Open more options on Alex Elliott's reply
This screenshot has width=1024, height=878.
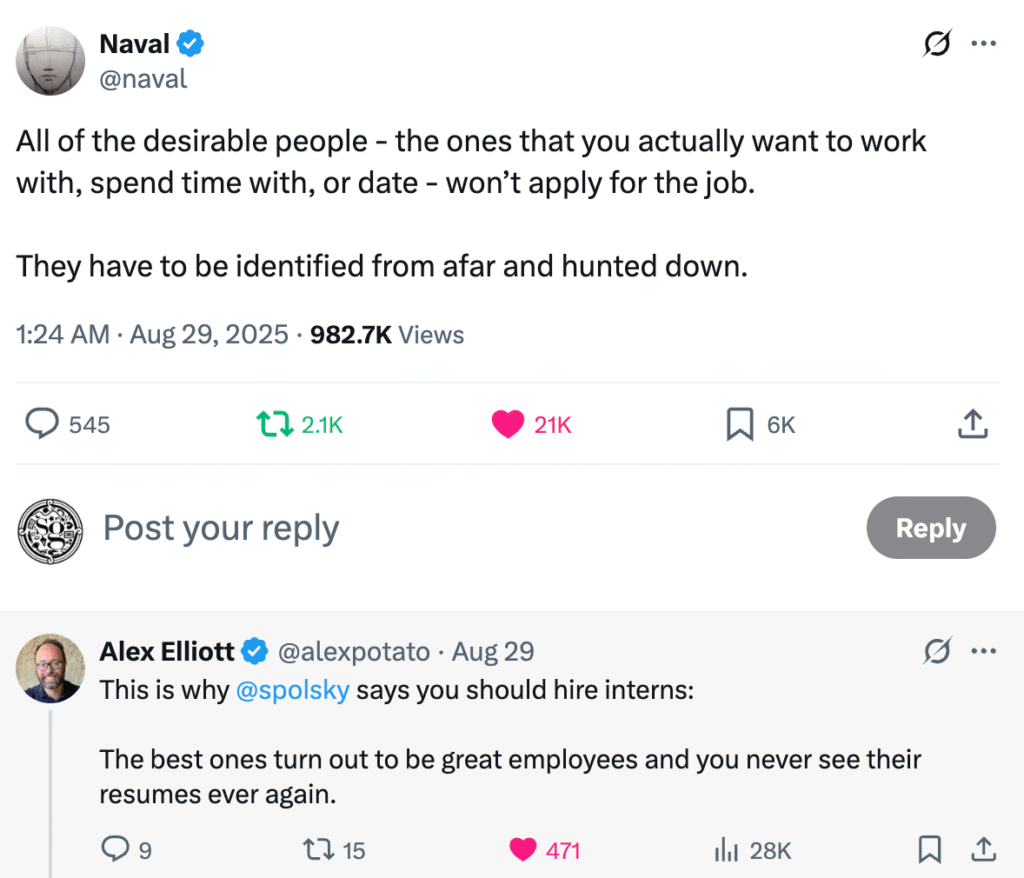(x=984, y=651)
